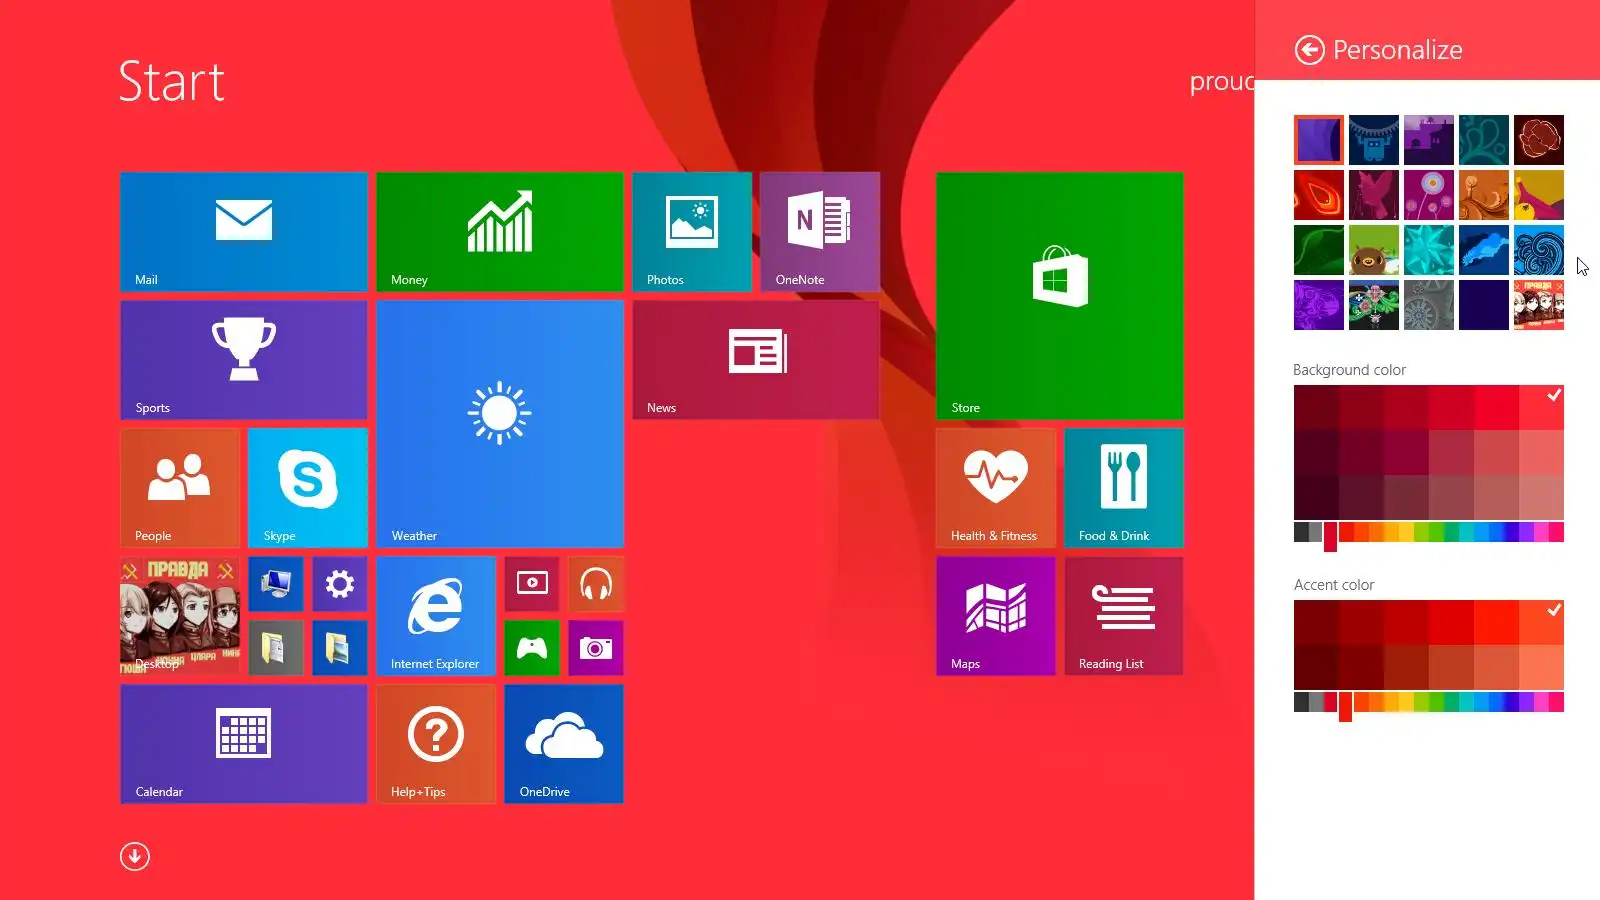1600x900 pixels.
Task: Select the dark green leaf pattern
Action: tap(1319, 250)
